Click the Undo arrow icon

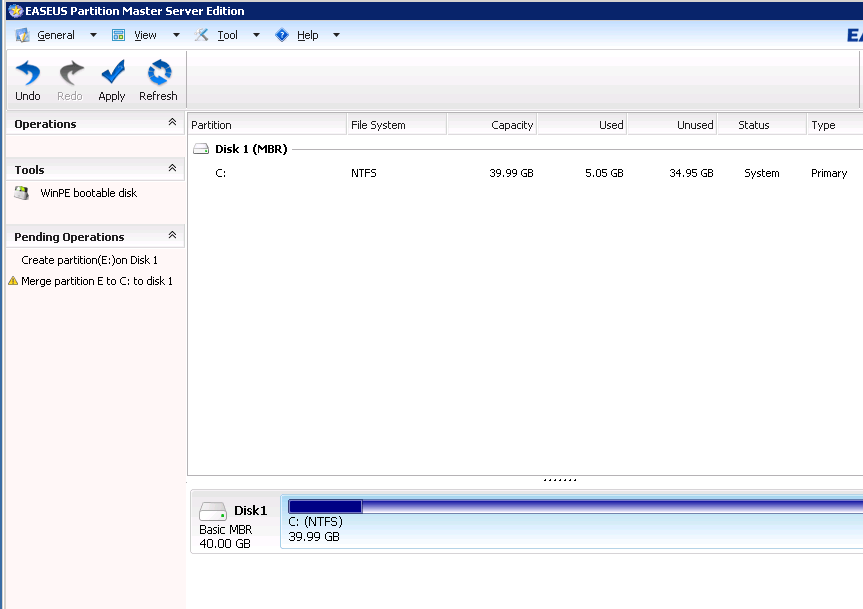[28, 73]
